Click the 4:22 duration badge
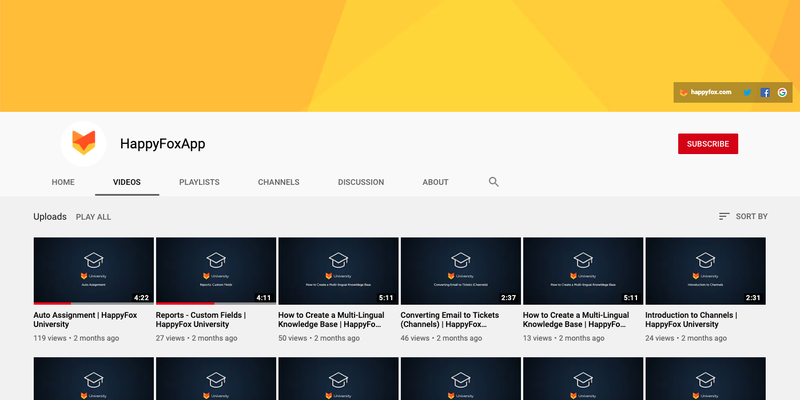 tap(141, 297)
